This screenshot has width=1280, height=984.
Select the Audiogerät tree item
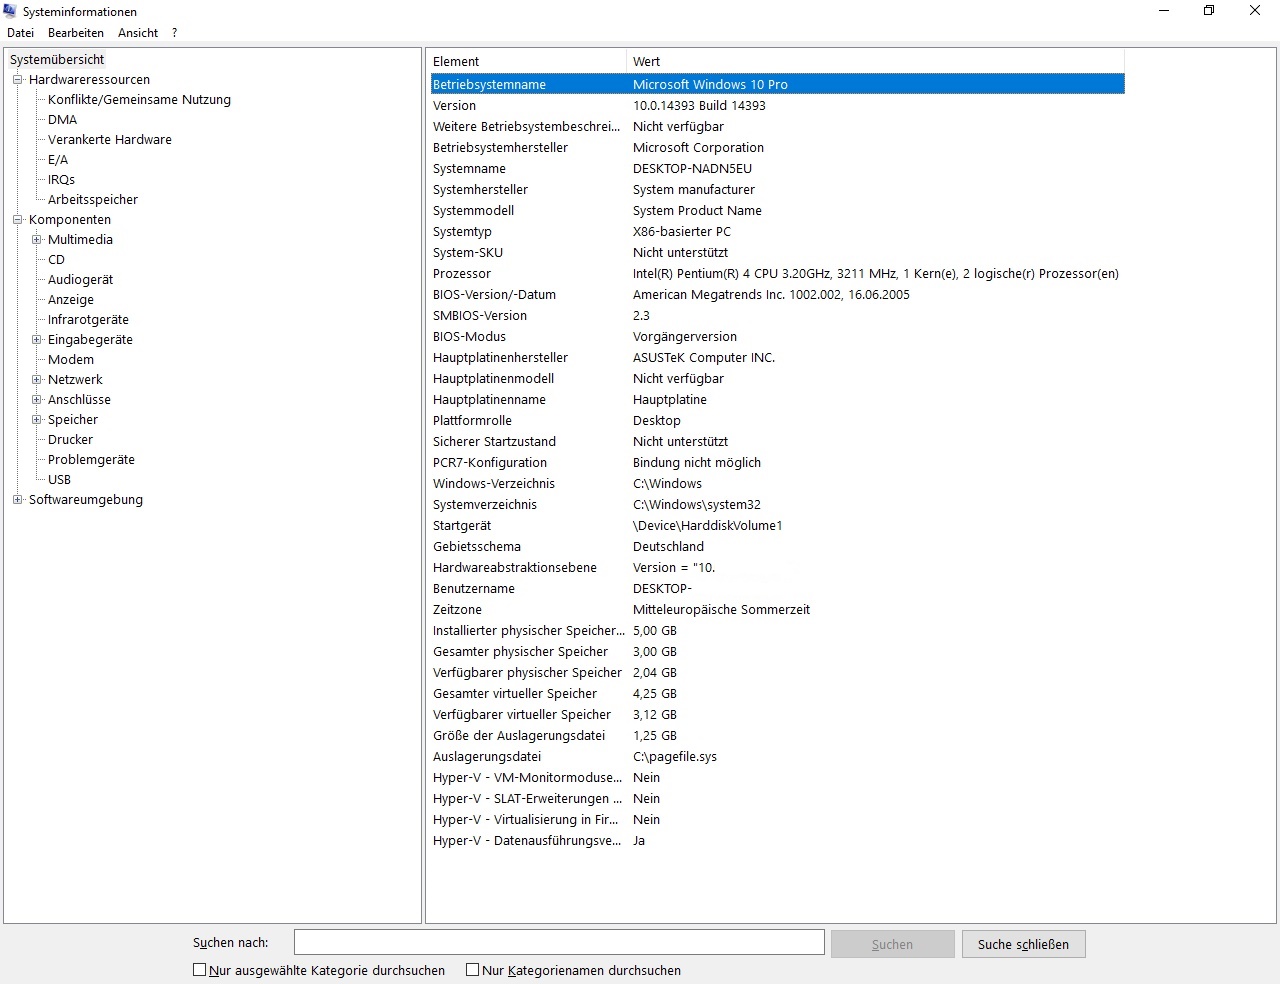pos(80,280)
